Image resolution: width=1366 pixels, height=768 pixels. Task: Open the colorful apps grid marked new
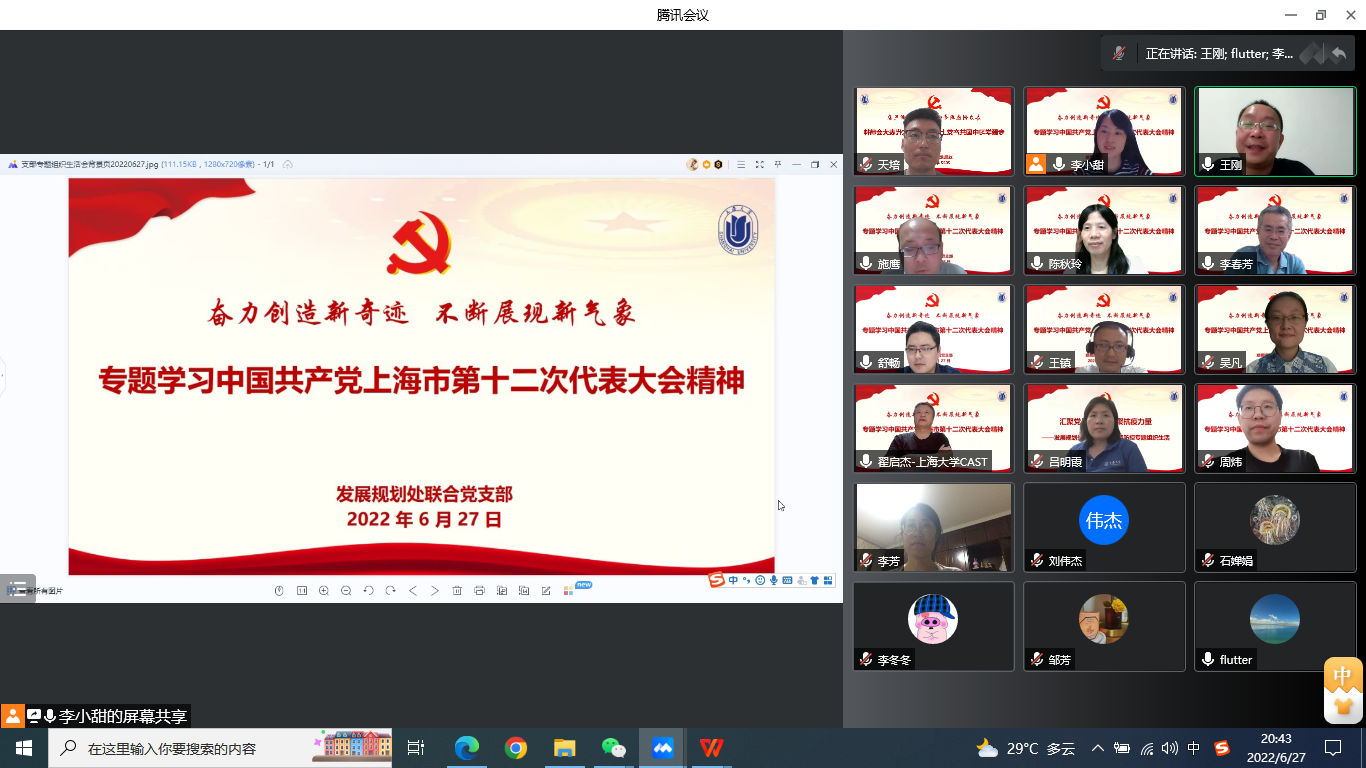tap(569, 590)
